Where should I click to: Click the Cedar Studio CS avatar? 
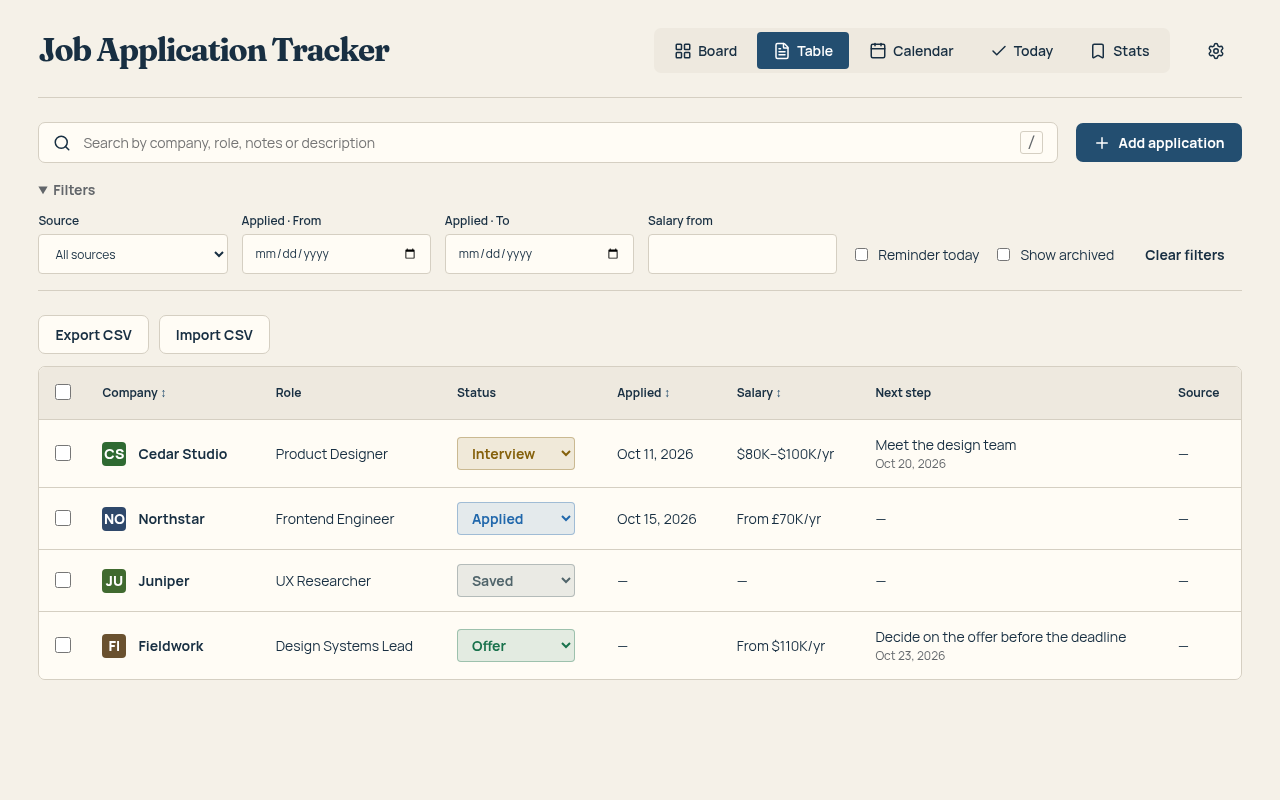(x=114, y=454)
